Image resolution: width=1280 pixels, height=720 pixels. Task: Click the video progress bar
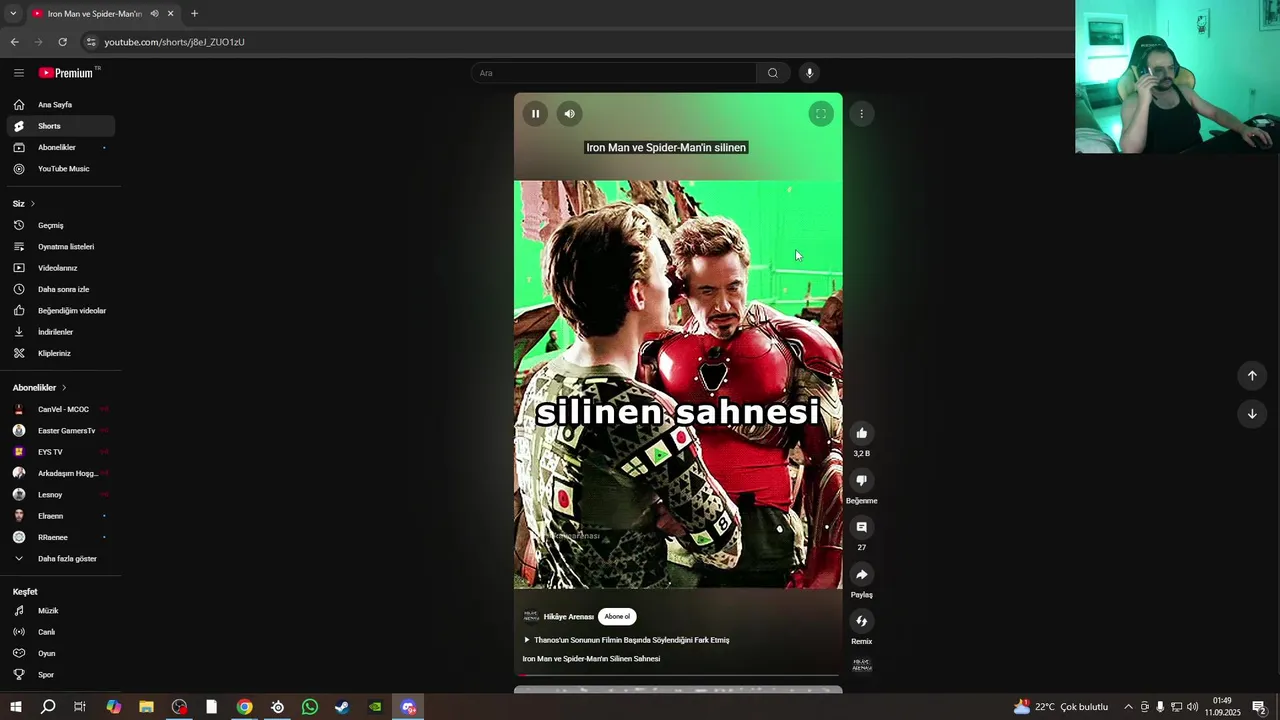[678, 676]
